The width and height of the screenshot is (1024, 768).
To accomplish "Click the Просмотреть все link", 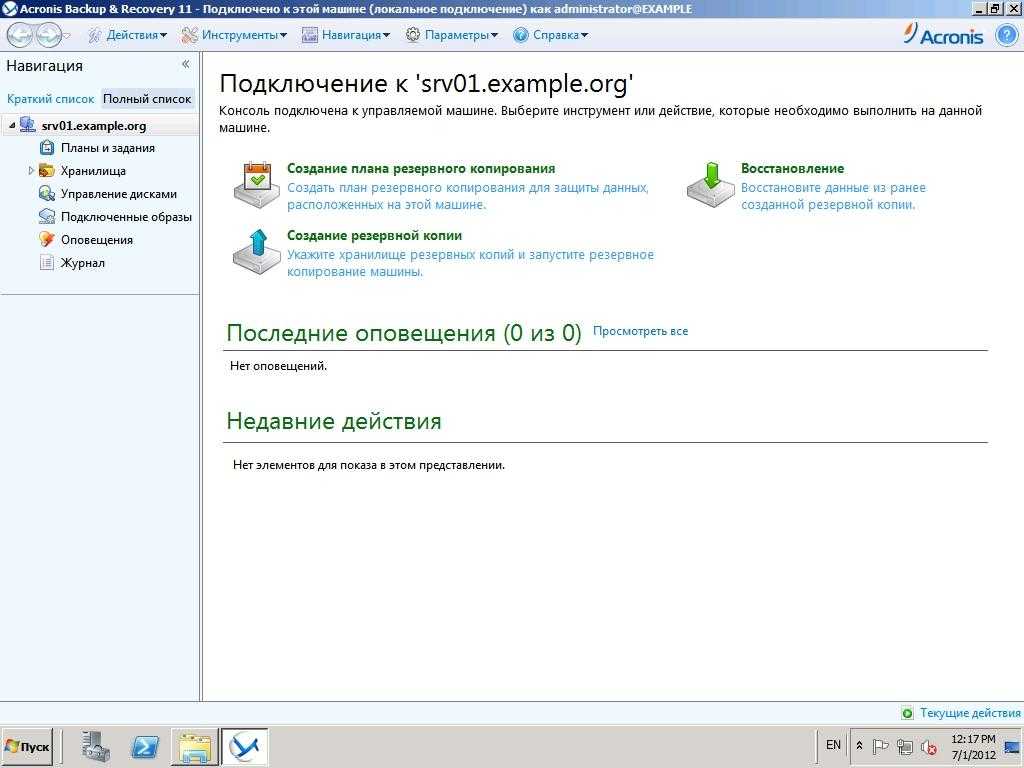I will coord(640,331).
